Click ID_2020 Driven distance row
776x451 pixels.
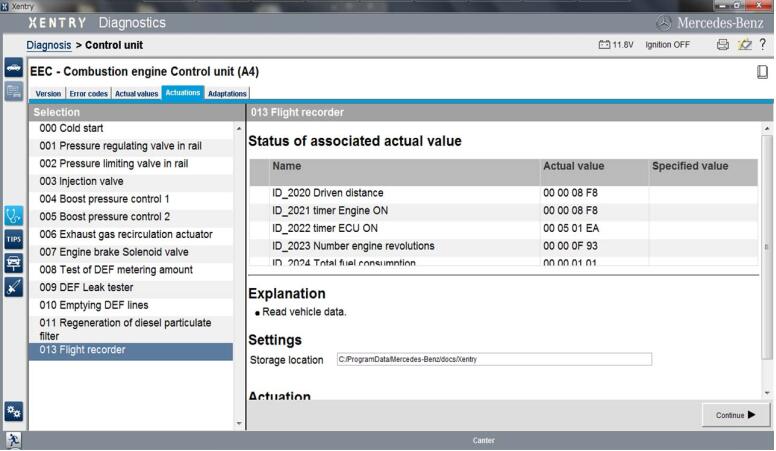(503, 193)
